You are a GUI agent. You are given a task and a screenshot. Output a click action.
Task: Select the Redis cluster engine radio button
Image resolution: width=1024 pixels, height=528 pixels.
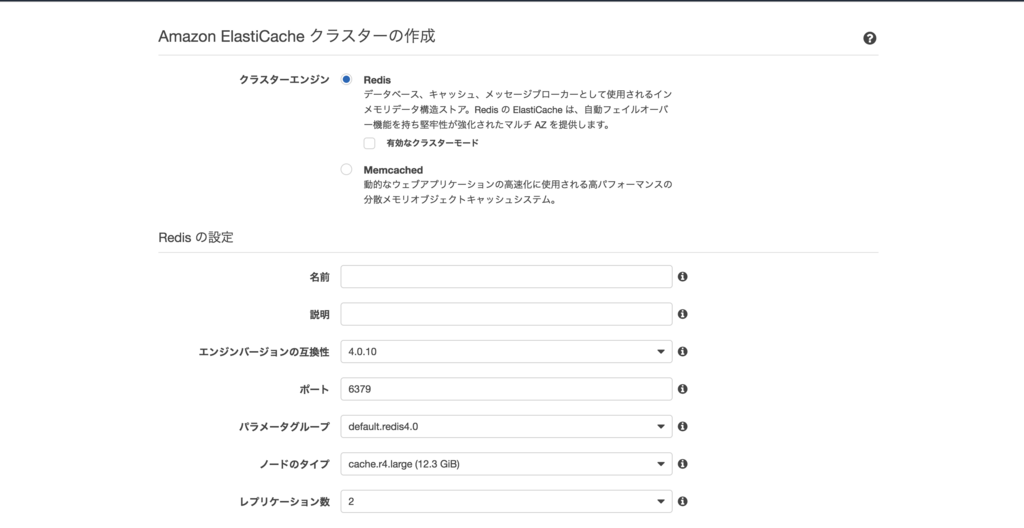point(346,79)
